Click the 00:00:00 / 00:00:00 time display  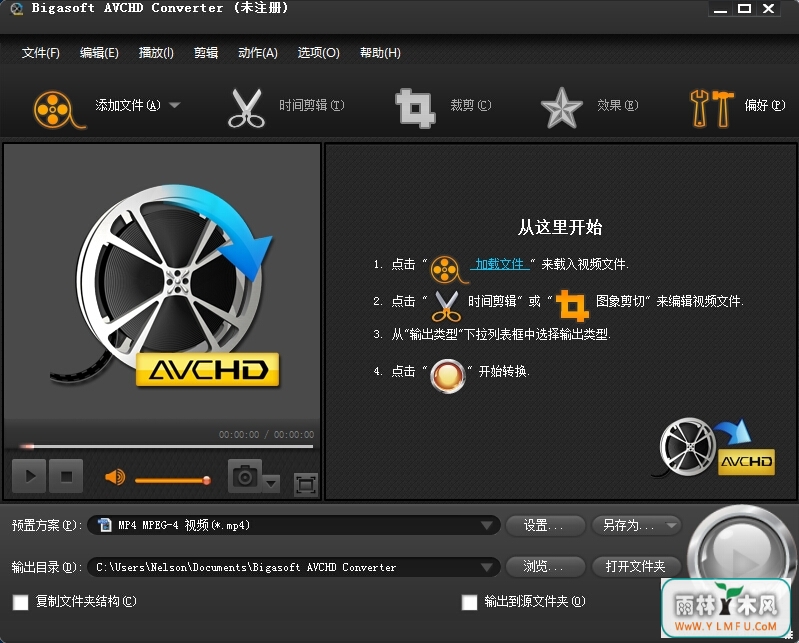tap(267, 434)
